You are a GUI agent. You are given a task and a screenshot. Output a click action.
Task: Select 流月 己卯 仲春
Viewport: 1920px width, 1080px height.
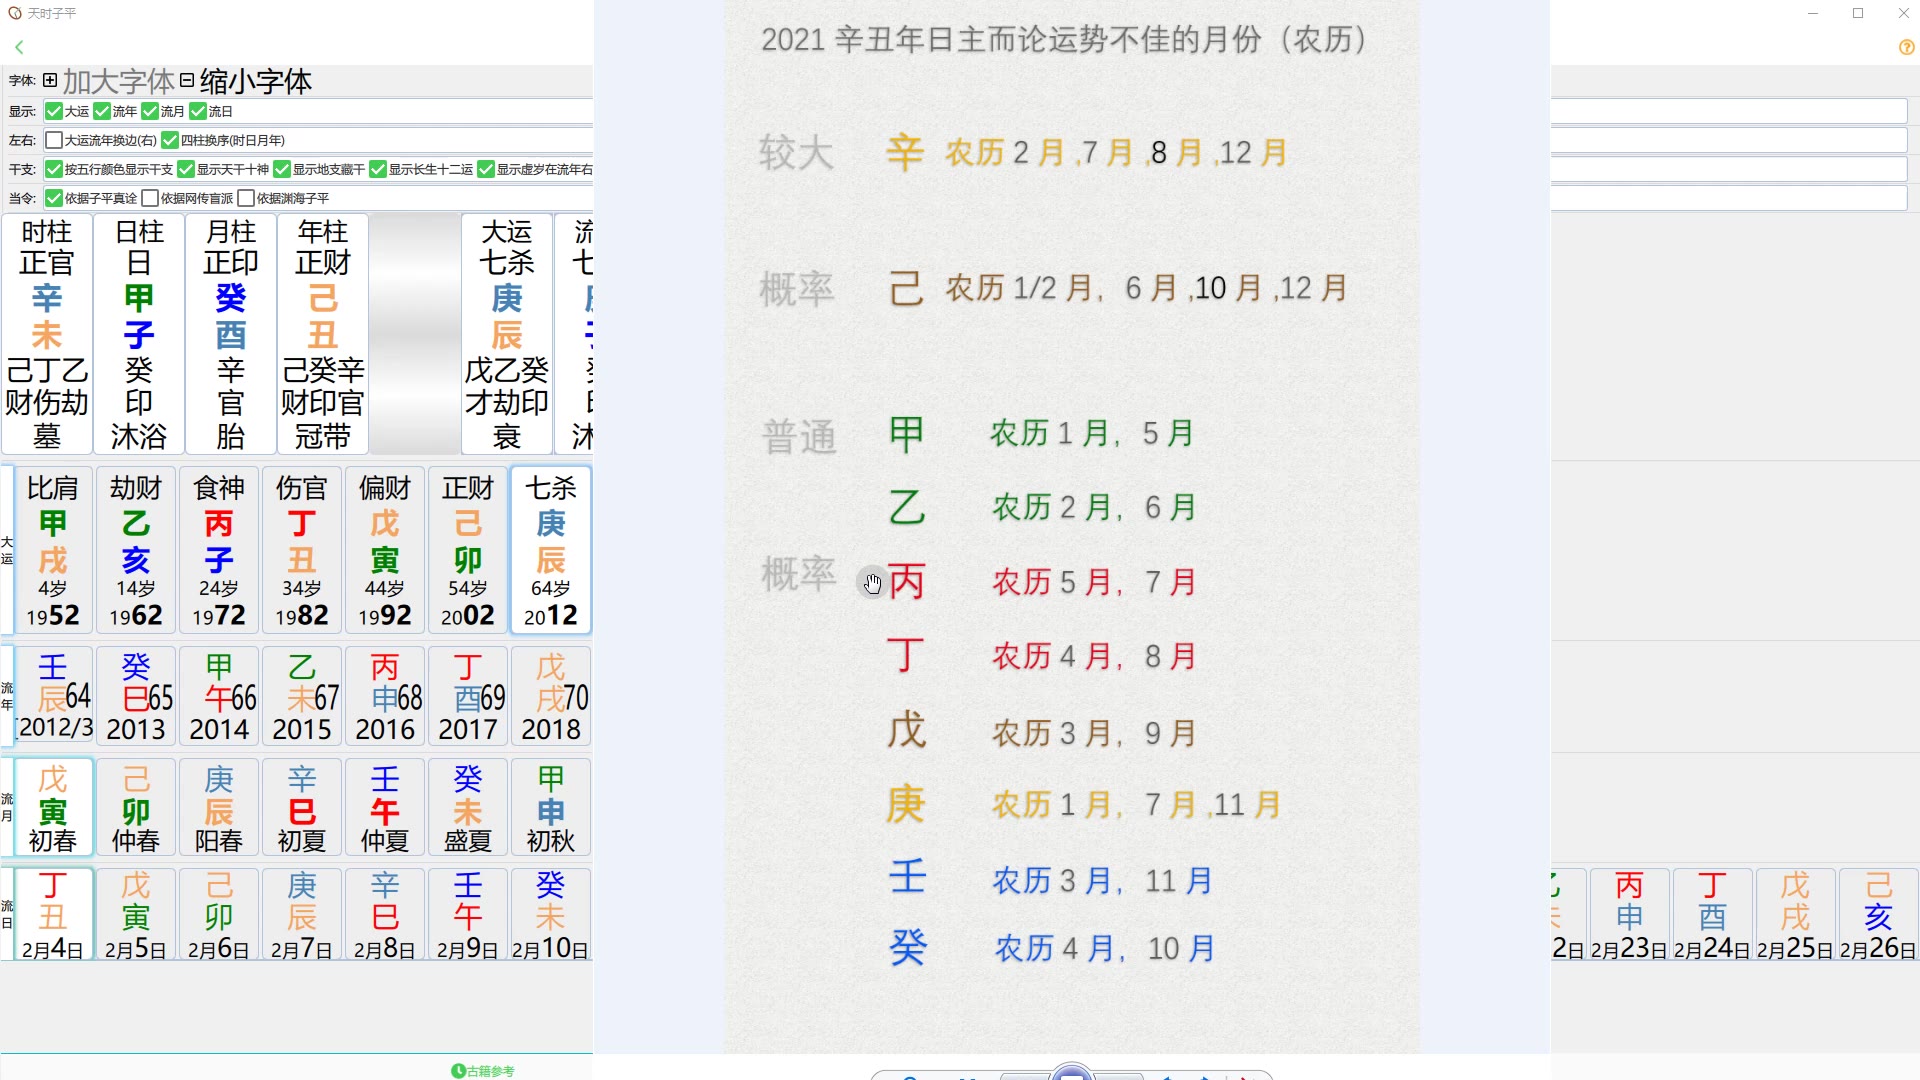coord(136,808)
